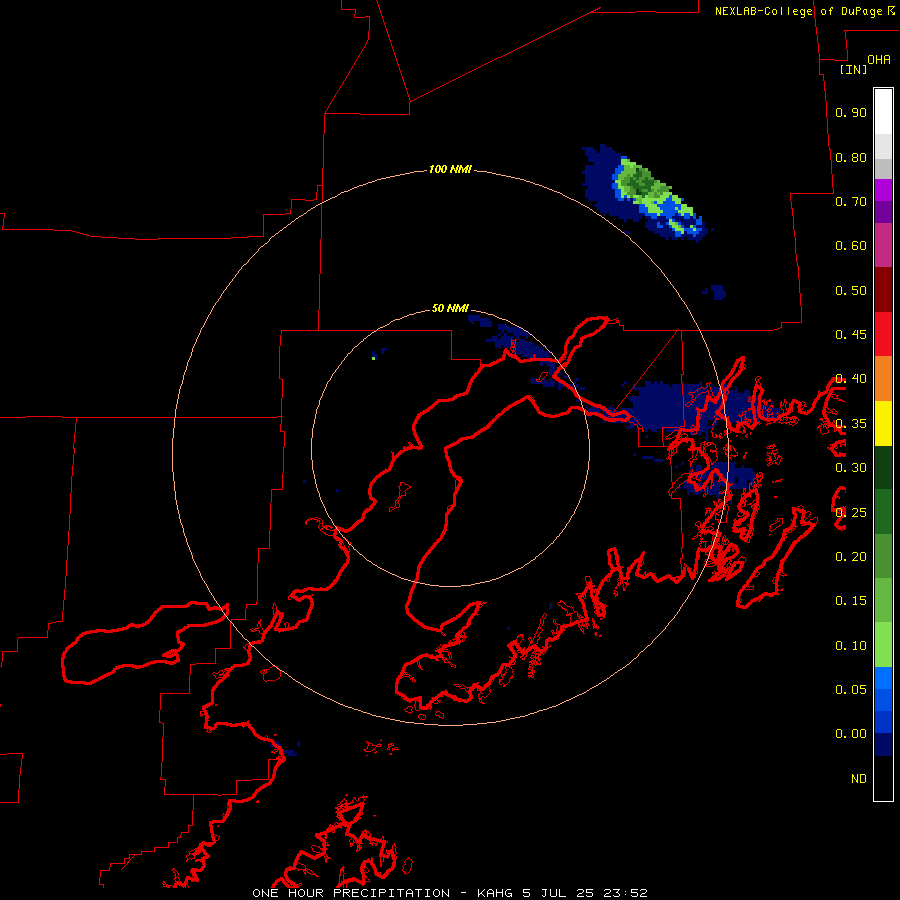Select the 0.45 legend value
Image resolution: width=900 pixels, height=900 pixels.
[851, 335]
